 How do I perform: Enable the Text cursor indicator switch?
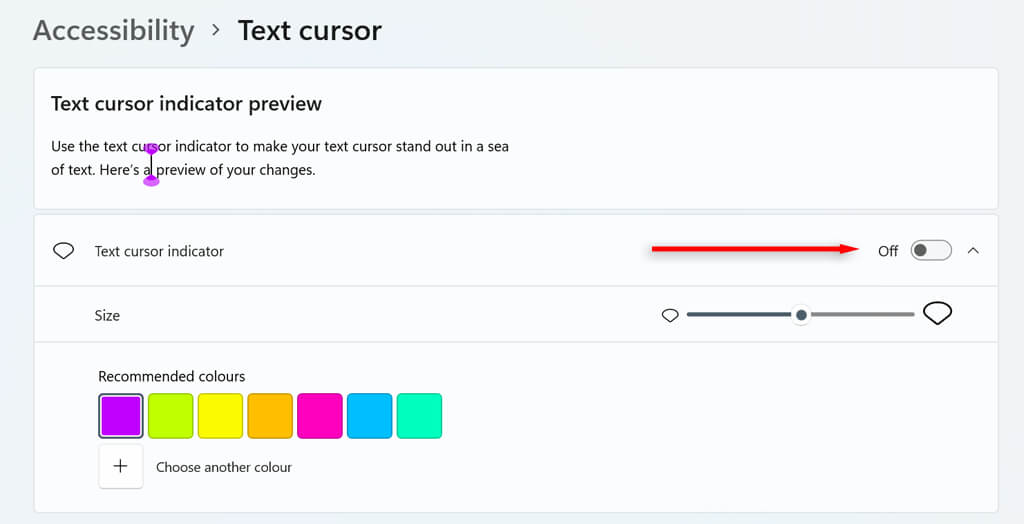click(x=930, y=250)
